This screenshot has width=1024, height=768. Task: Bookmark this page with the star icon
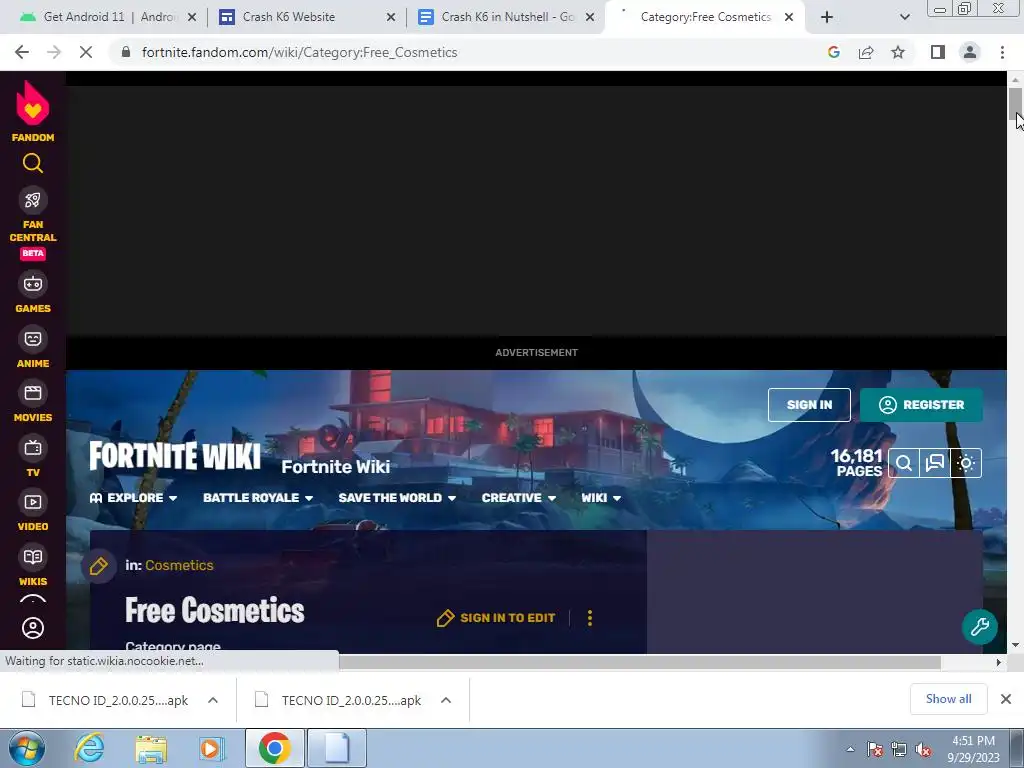[x=898, y=52]
